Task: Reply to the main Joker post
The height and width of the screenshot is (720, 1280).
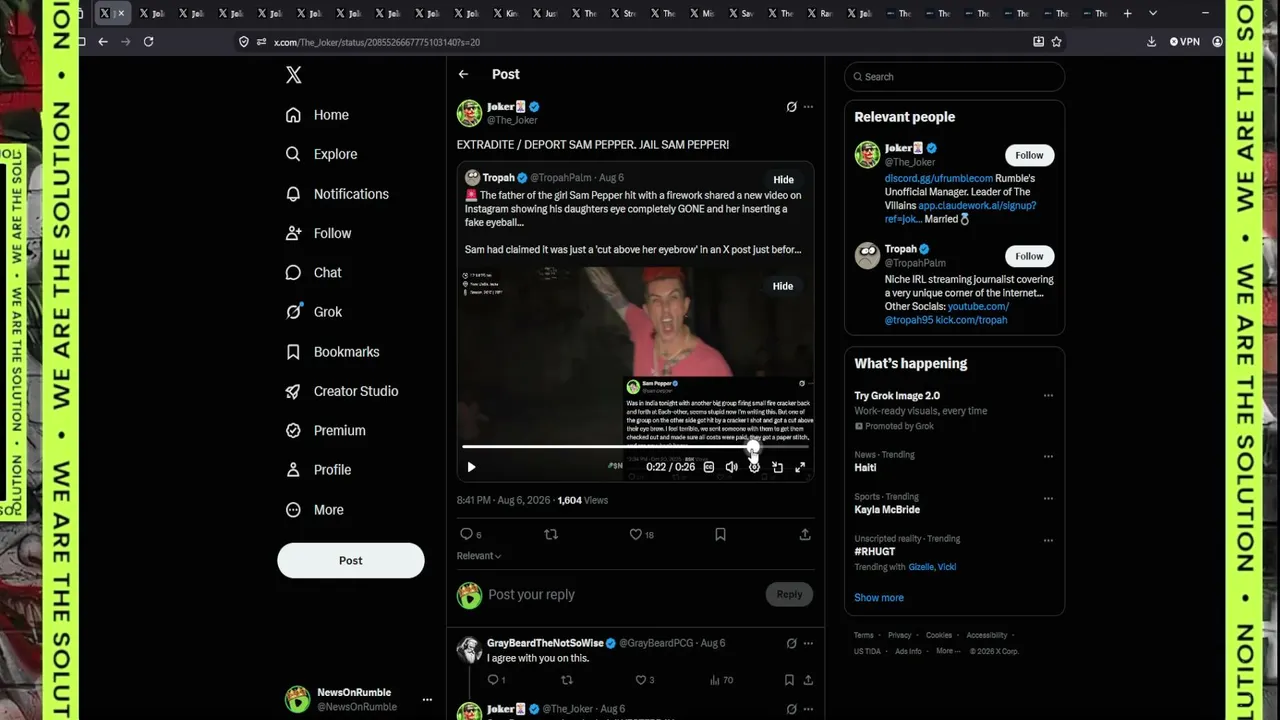Action: (470, 534)
